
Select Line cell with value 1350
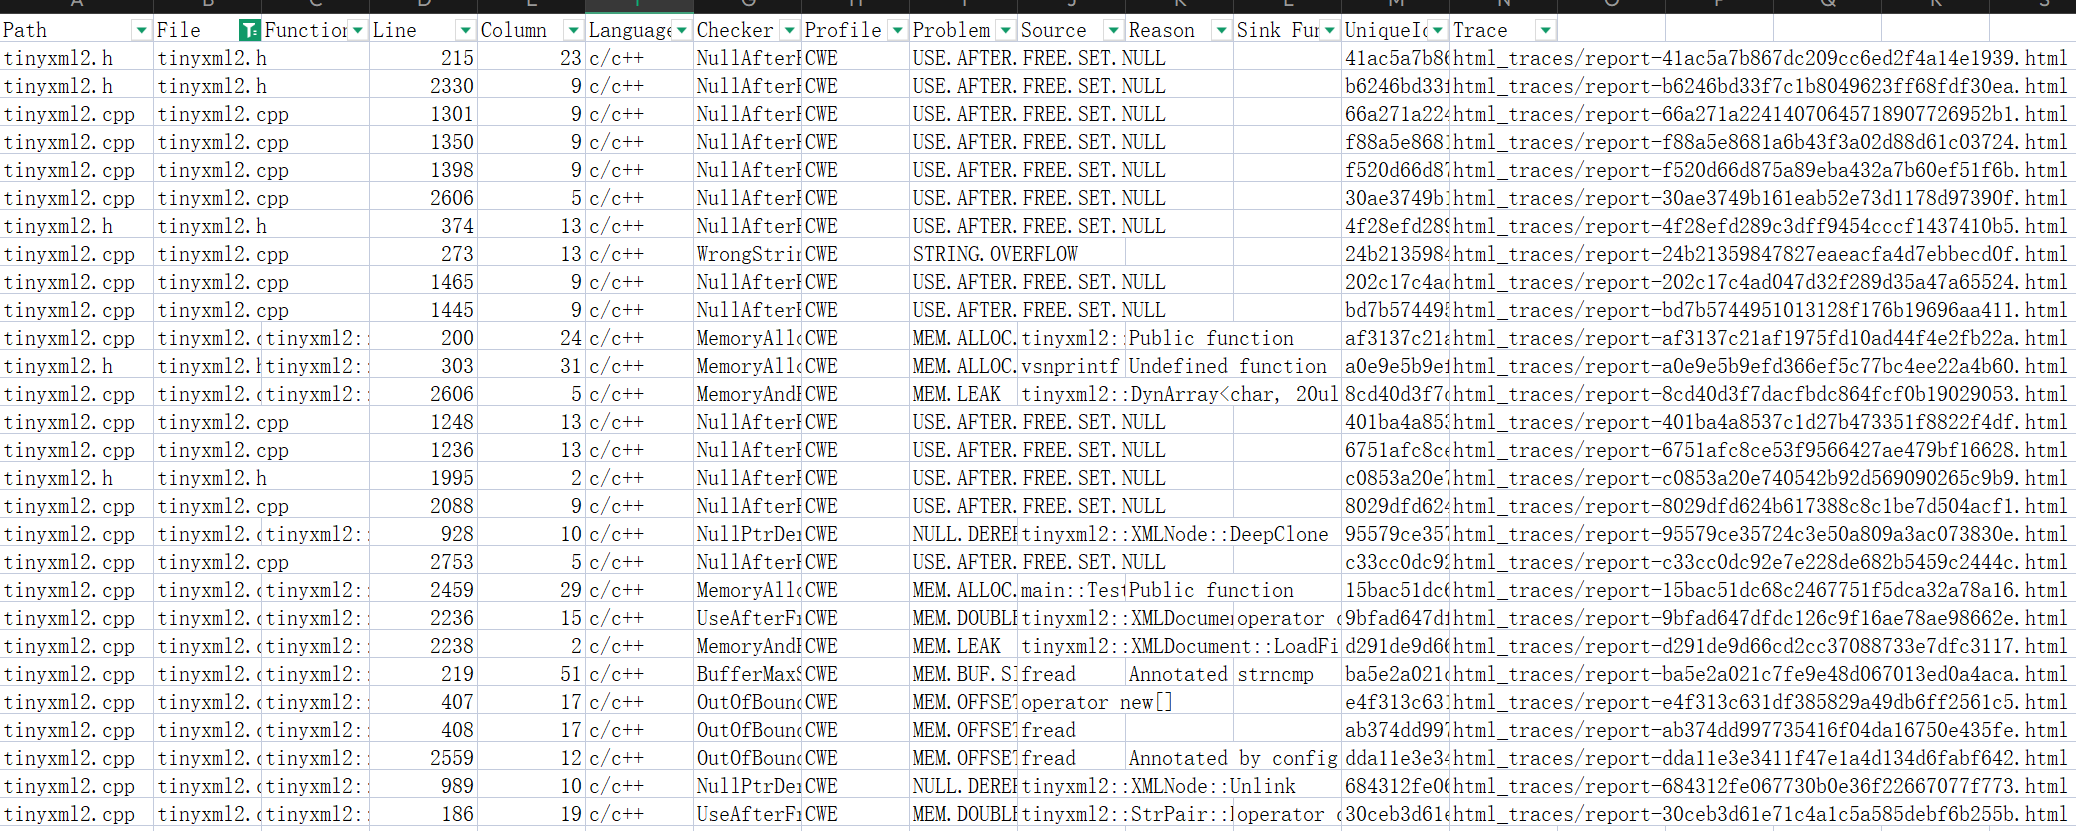click(423, 143)
